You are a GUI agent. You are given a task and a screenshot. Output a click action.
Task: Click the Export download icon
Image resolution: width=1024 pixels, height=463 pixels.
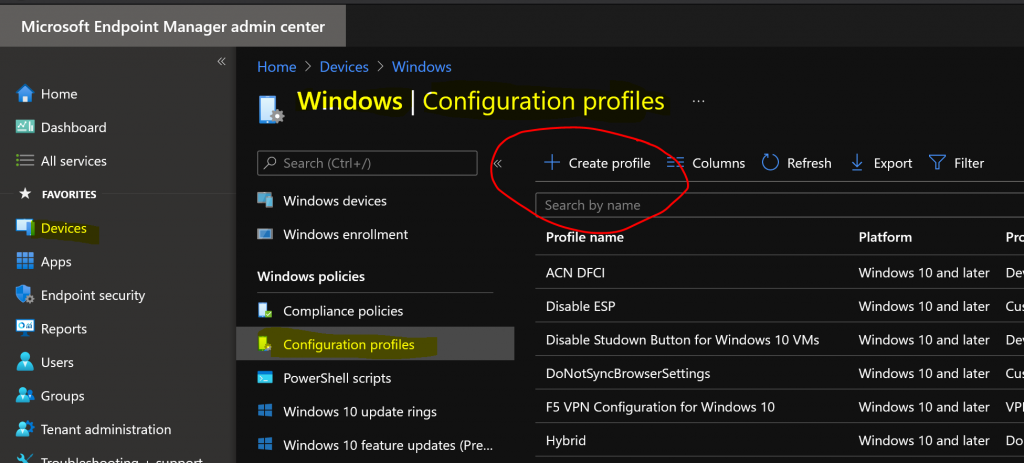pos(857,163)
